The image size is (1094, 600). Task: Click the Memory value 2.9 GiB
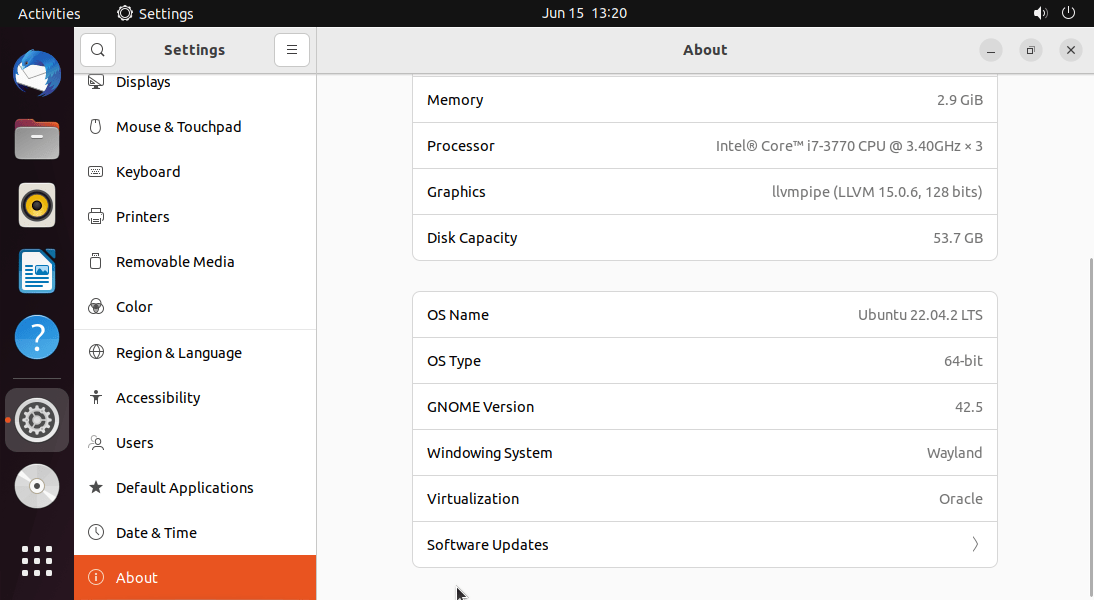(x=959, y=100)
